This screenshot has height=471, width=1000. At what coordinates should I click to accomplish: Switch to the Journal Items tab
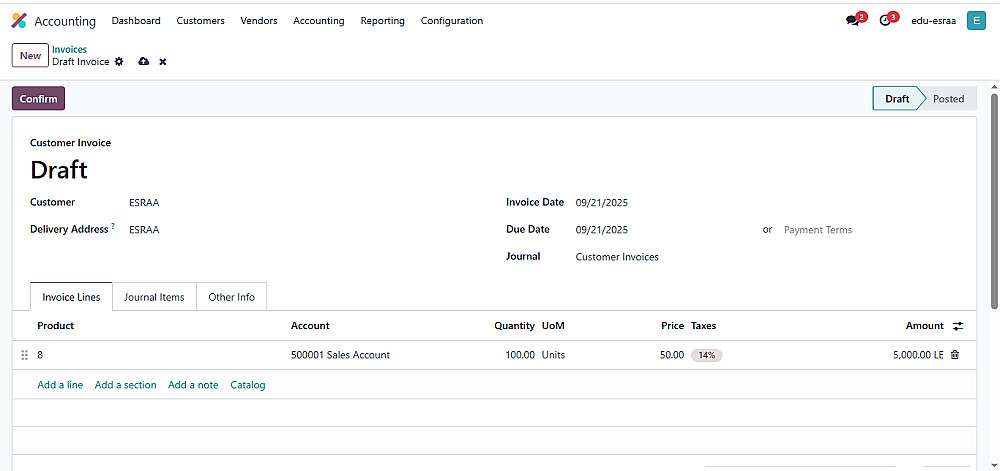[154, 297]
